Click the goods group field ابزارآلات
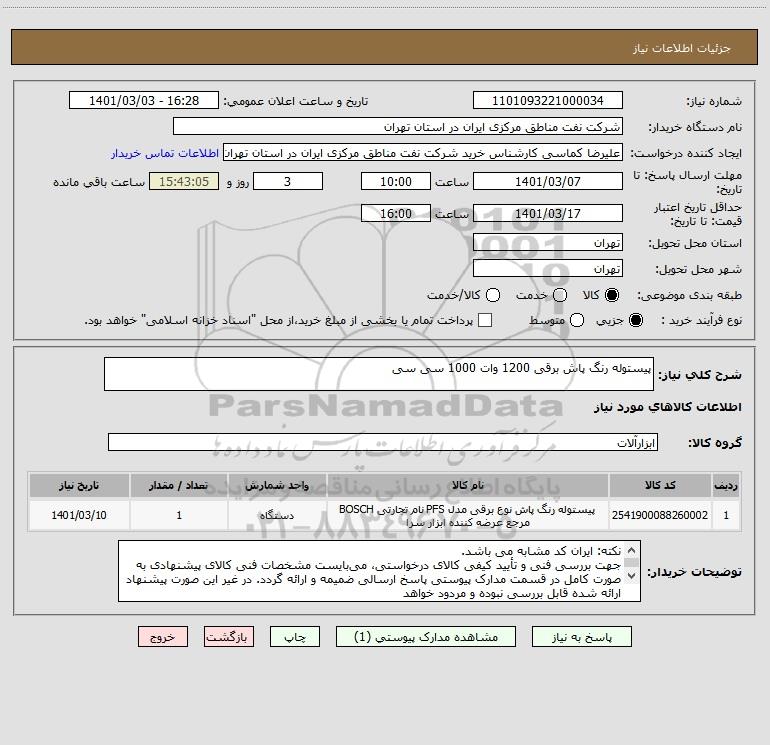Viewport: 770px width, 745px height. click(383, 442)
